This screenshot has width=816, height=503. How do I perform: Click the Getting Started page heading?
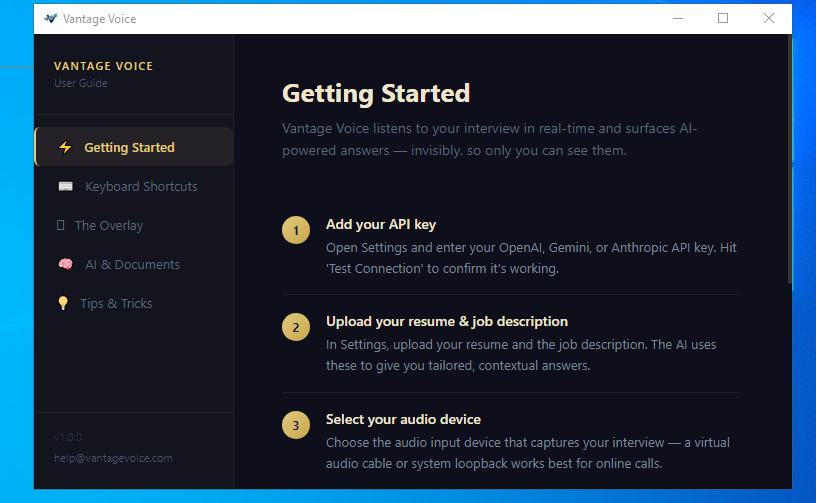tap(376, 94)
